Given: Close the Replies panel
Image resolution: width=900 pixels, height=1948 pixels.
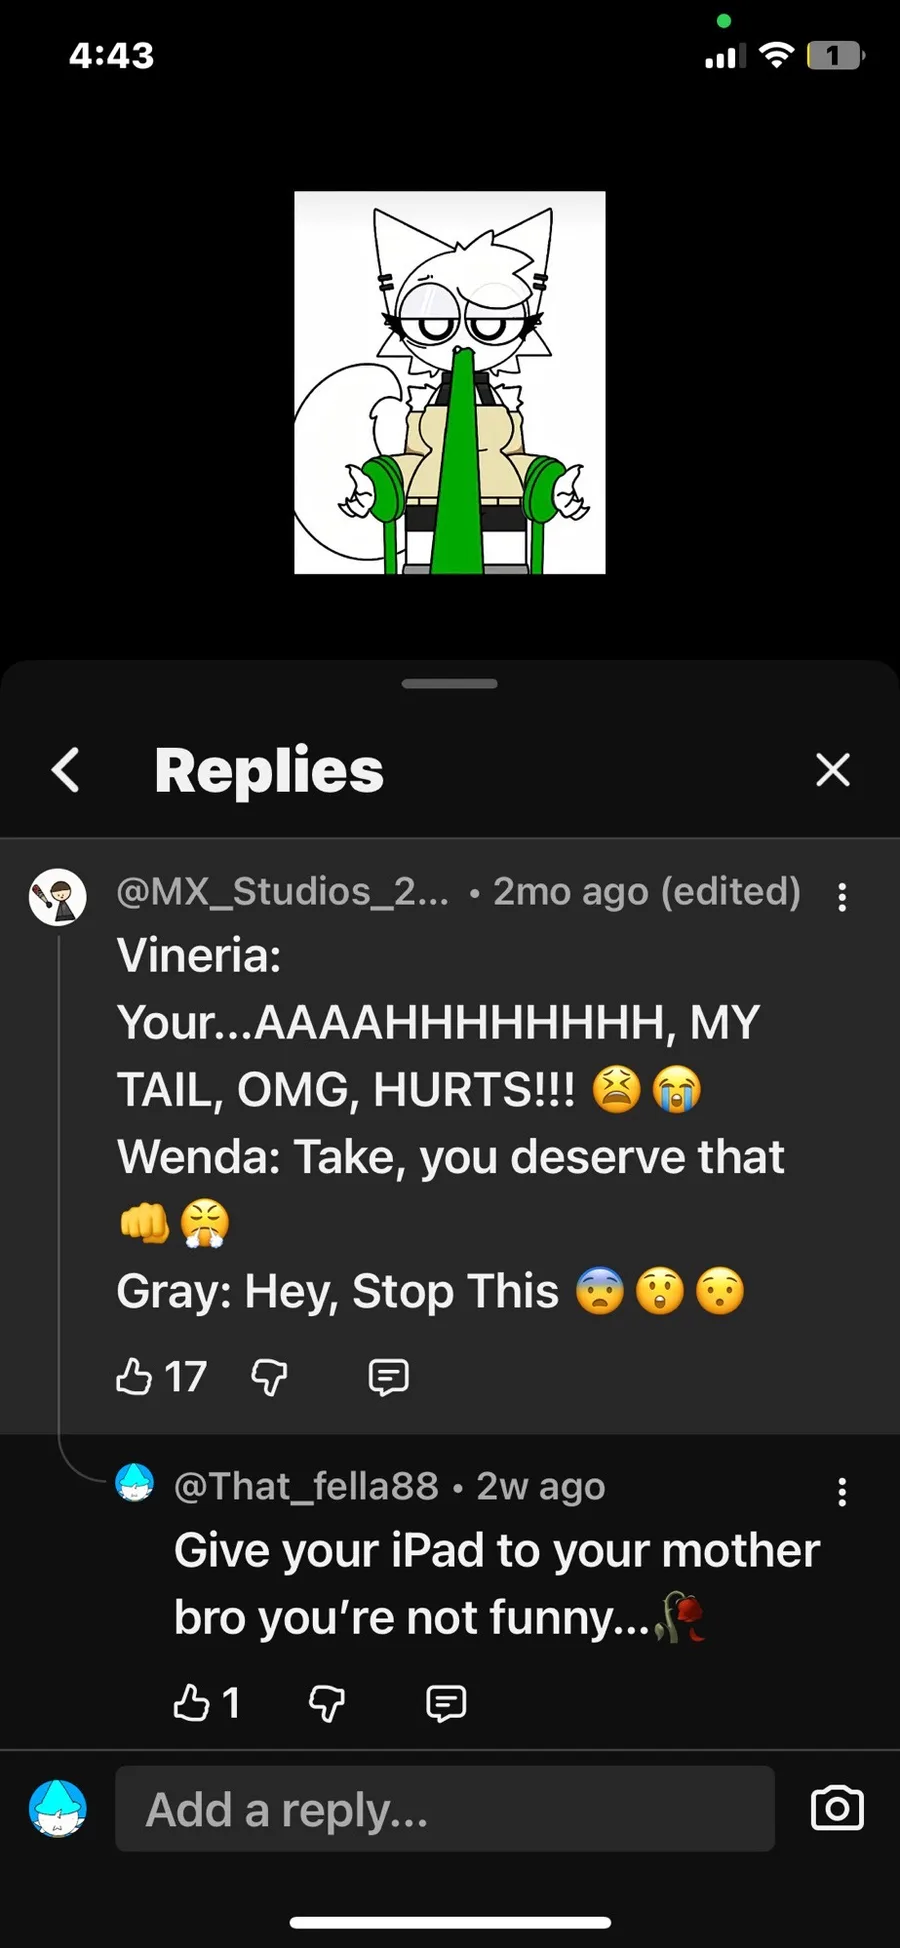Looking at the screenshot, I should (832, 770).
